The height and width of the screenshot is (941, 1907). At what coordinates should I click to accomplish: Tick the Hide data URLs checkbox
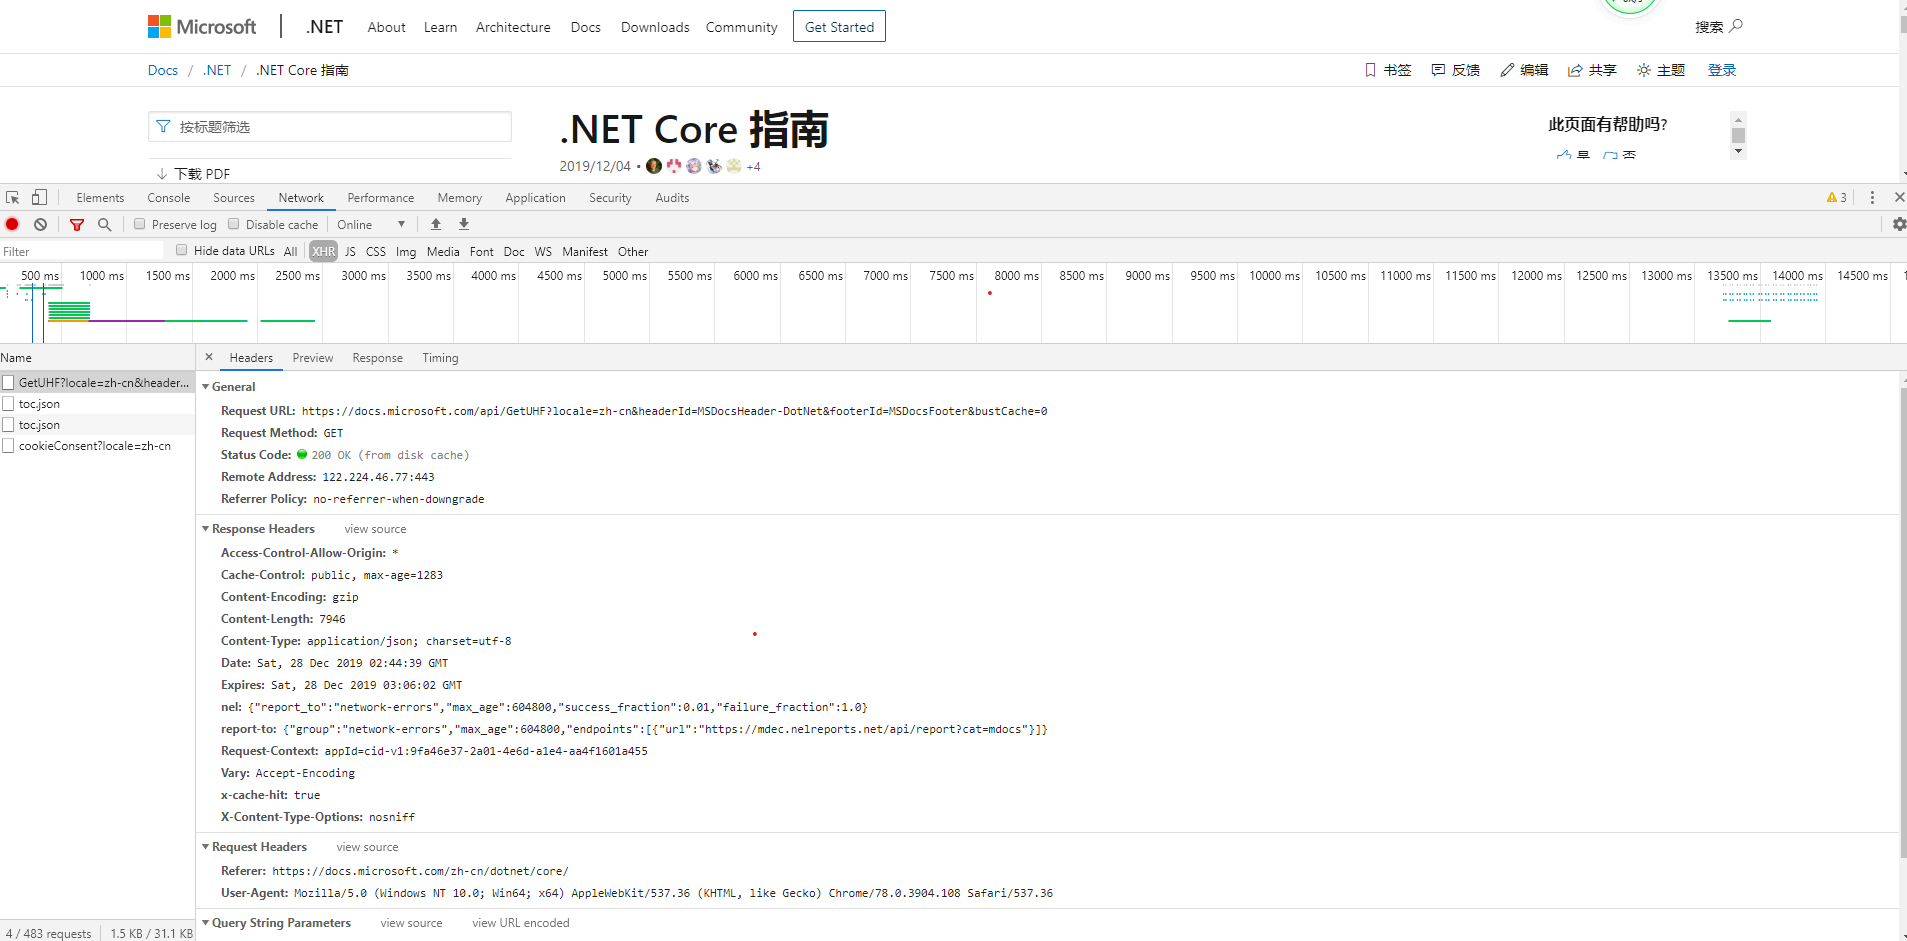coord(182,251)
